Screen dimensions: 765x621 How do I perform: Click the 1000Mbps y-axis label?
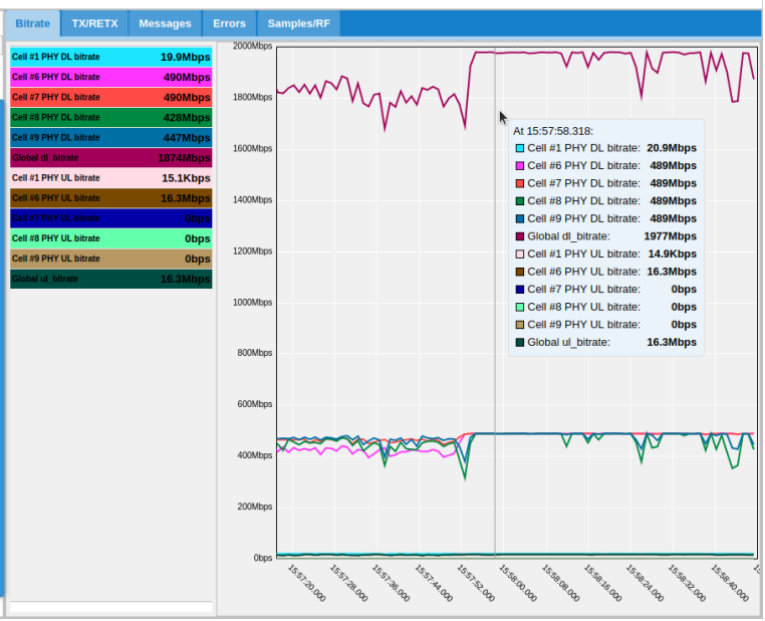click(252, 302)
